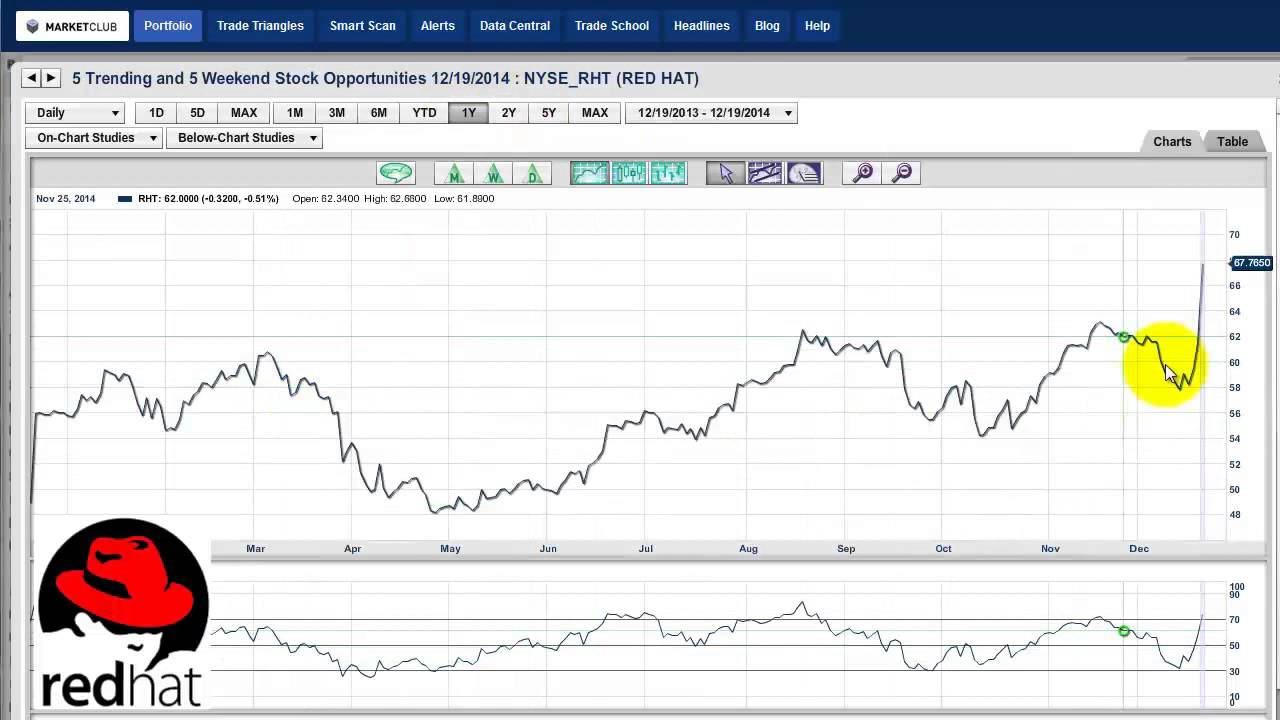Image resolution: width=1280 pixels, height=720 pixels.
Task: Go to next chart arrow
Action: click(51, 77)
